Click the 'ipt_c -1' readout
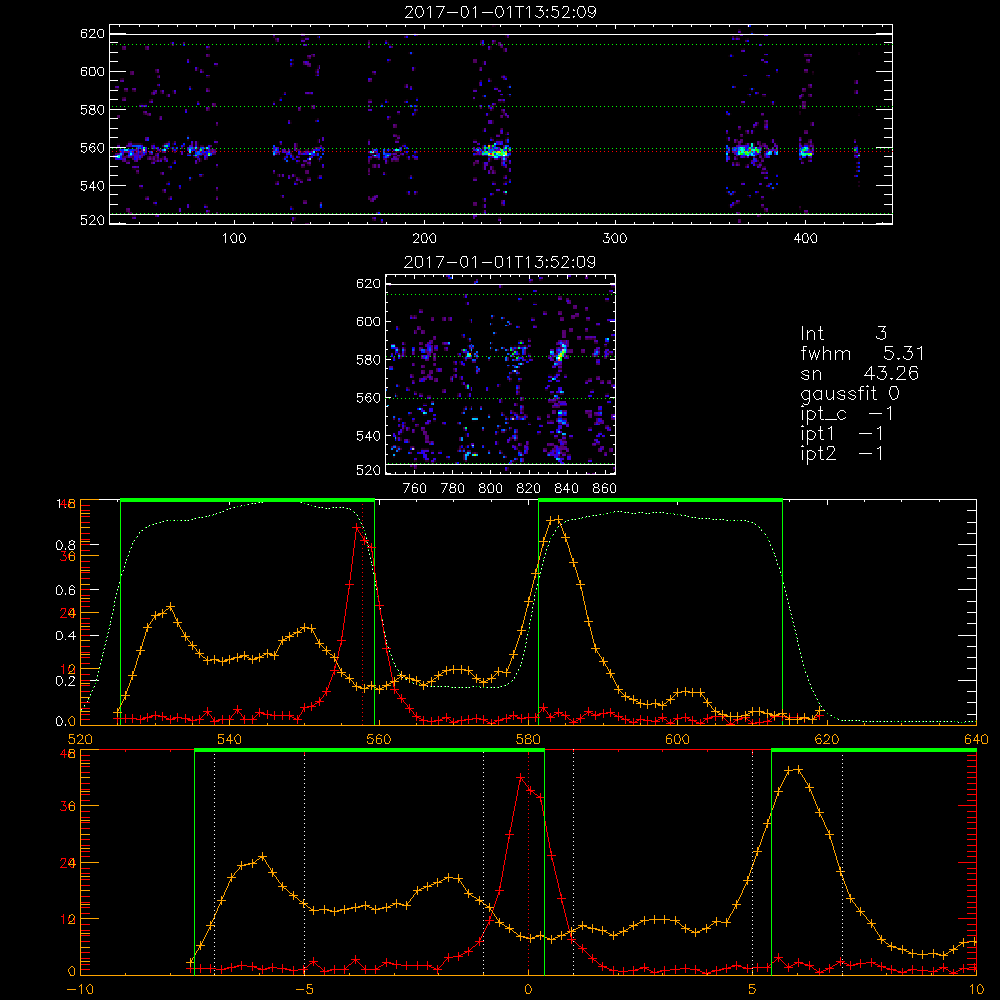This screenshot has height=1000, width=1000. coord(848,414)
